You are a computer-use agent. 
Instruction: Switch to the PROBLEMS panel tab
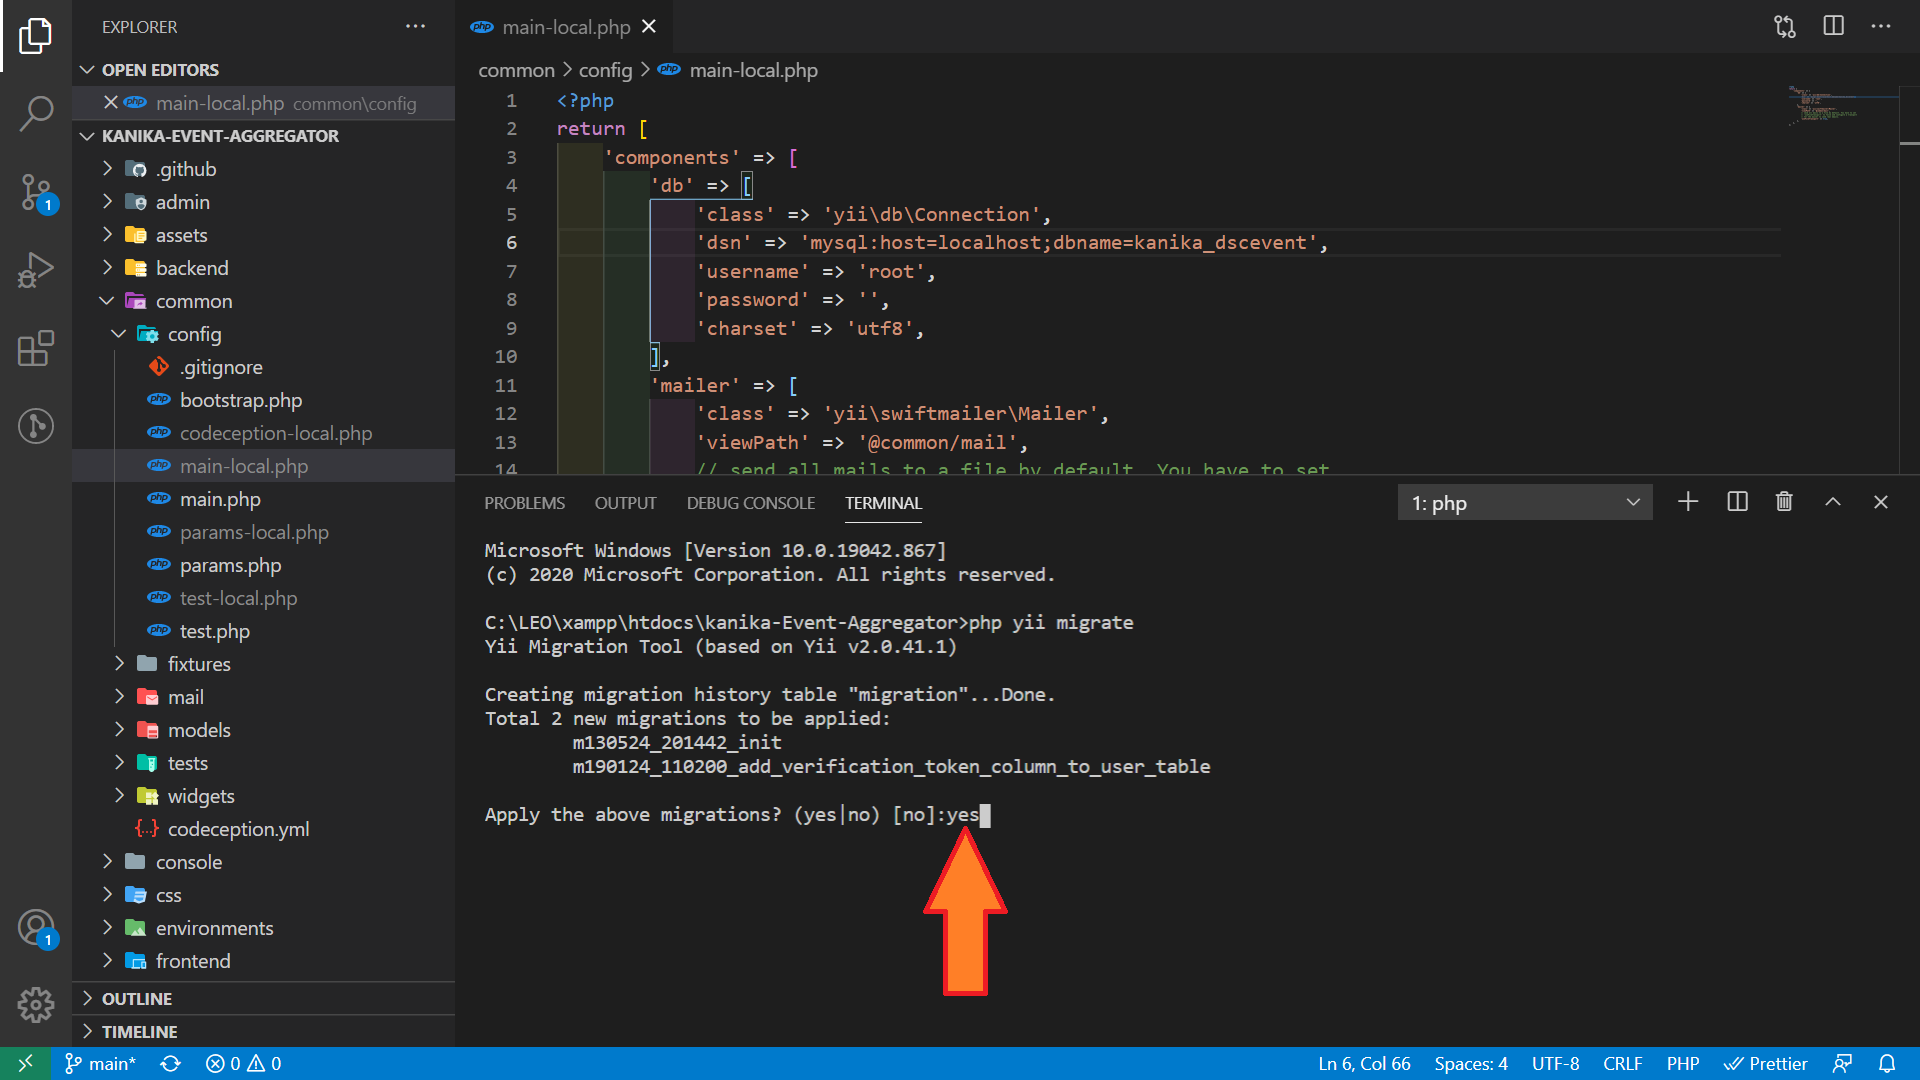click(x=525, y=503)
